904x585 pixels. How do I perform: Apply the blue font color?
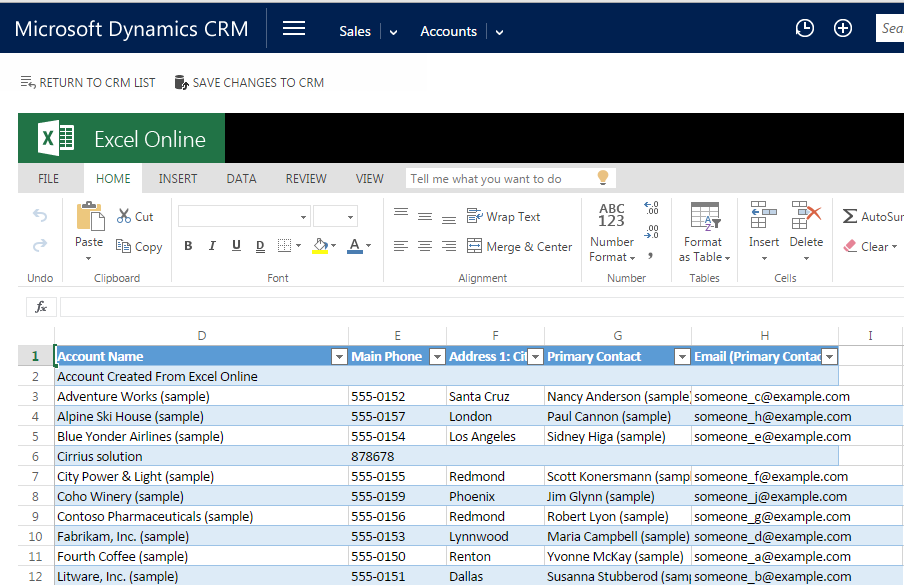tap(355, 246)
